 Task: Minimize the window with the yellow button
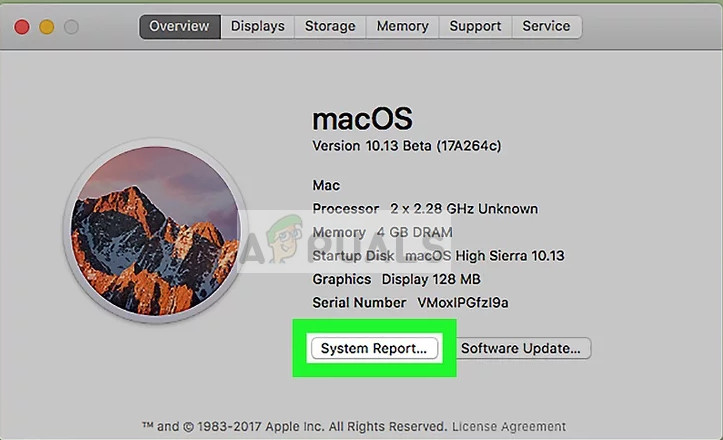coord(46,27)
